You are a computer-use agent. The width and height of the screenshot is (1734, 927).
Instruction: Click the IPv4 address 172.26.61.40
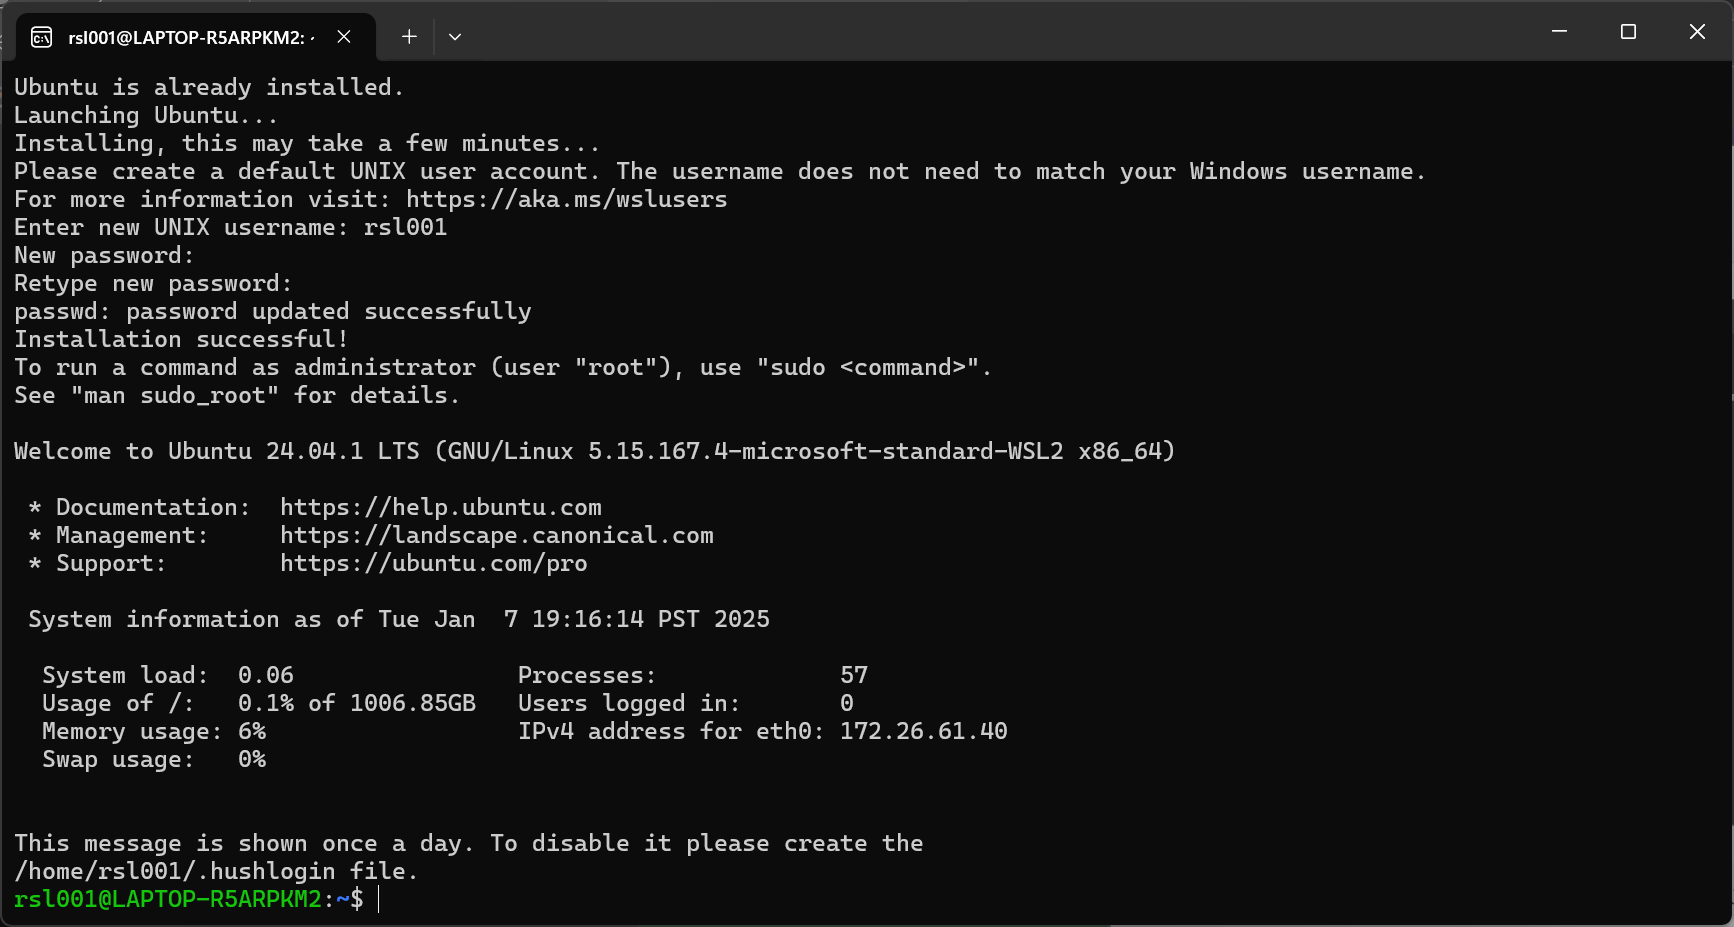coord(923,732)
